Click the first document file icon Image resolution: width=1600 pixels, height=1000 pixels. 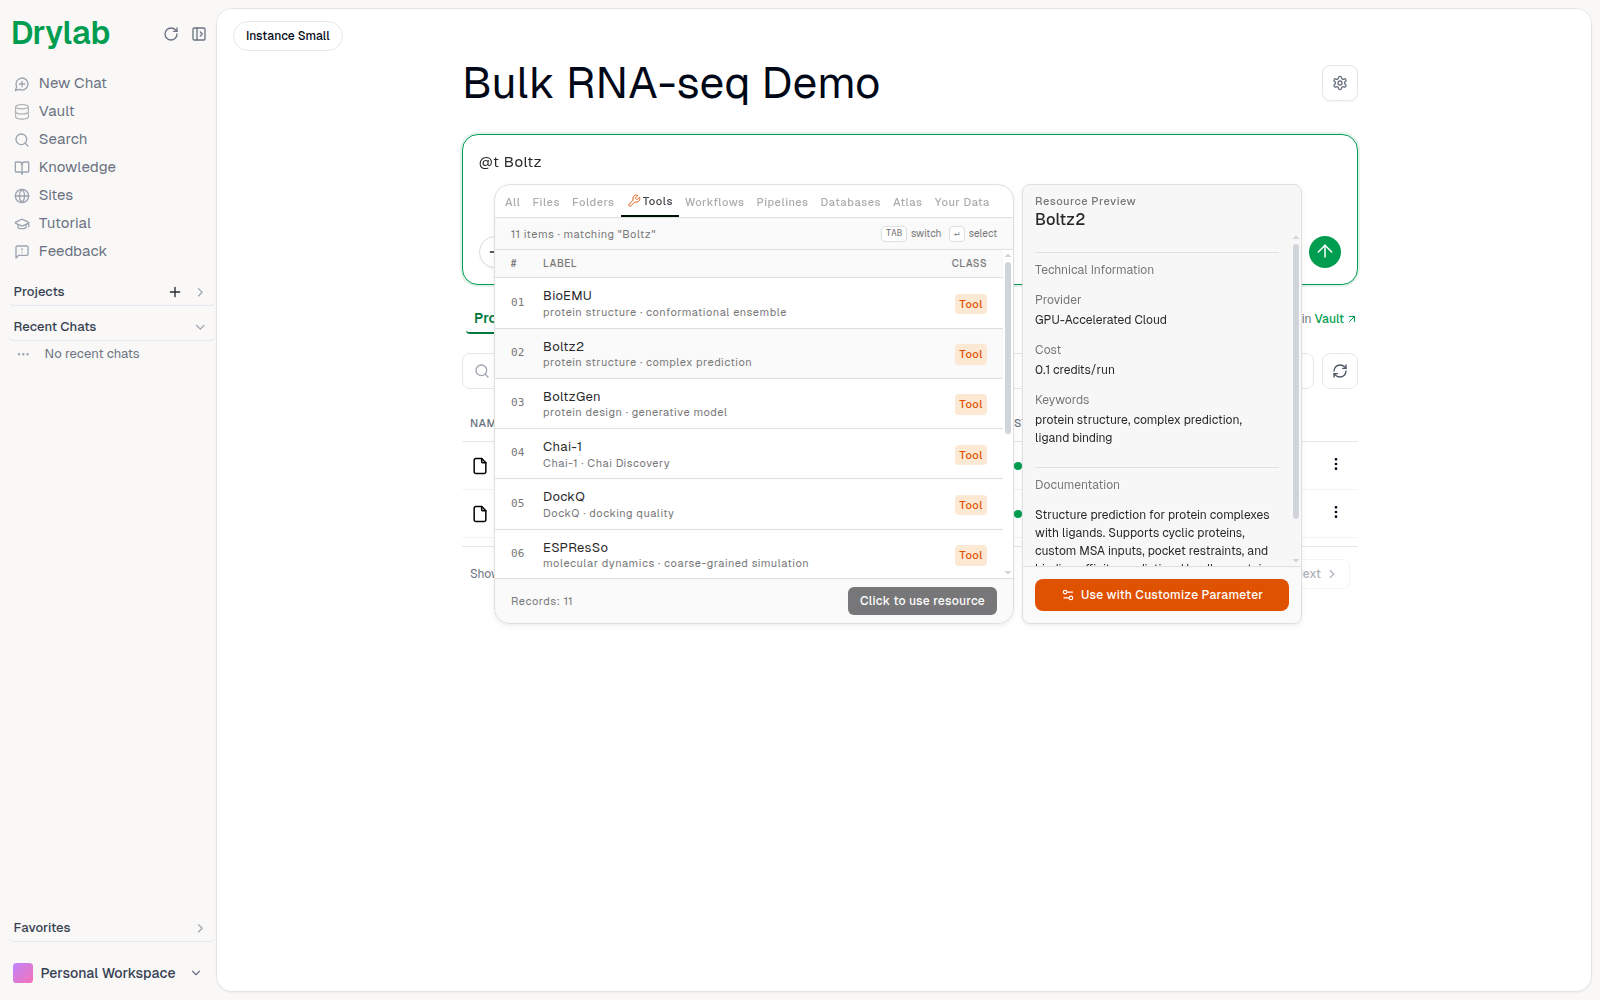[x=480, y=466]
